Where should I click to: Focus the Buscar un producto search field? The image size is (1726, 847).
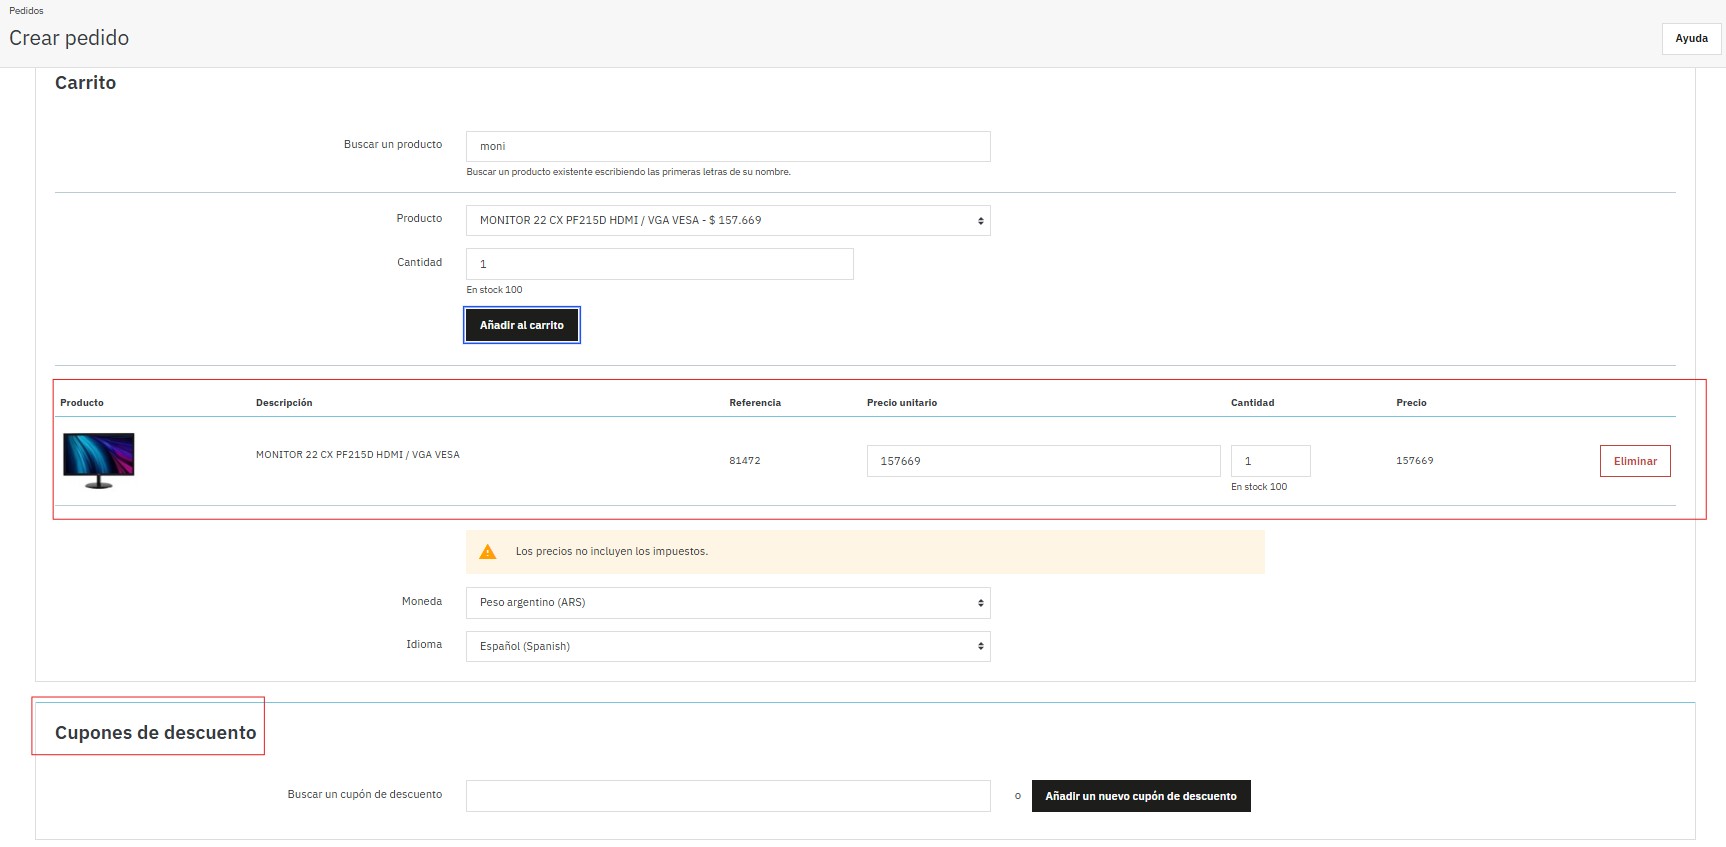tap(727, 147)
